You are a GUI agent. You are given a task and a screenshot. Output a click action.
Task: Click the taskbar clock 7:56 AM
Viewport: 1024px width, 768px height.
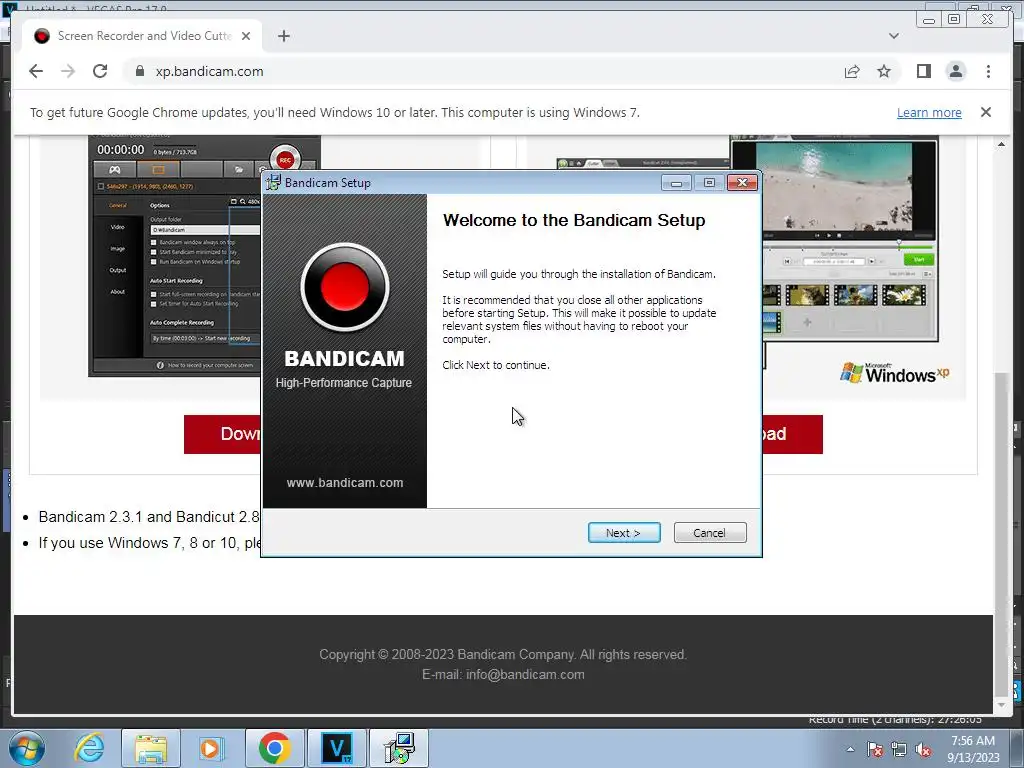click(972, 741)
